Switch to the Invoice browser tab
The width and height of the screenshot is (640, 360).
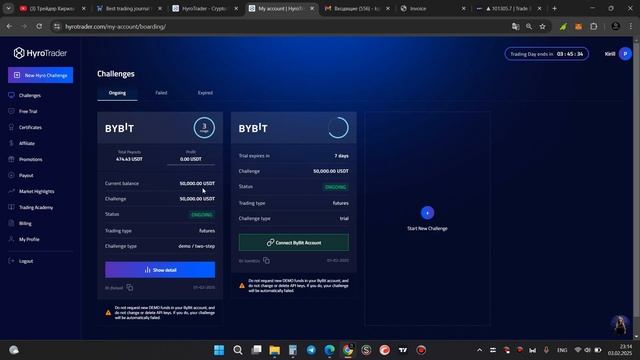coord(433,9)
